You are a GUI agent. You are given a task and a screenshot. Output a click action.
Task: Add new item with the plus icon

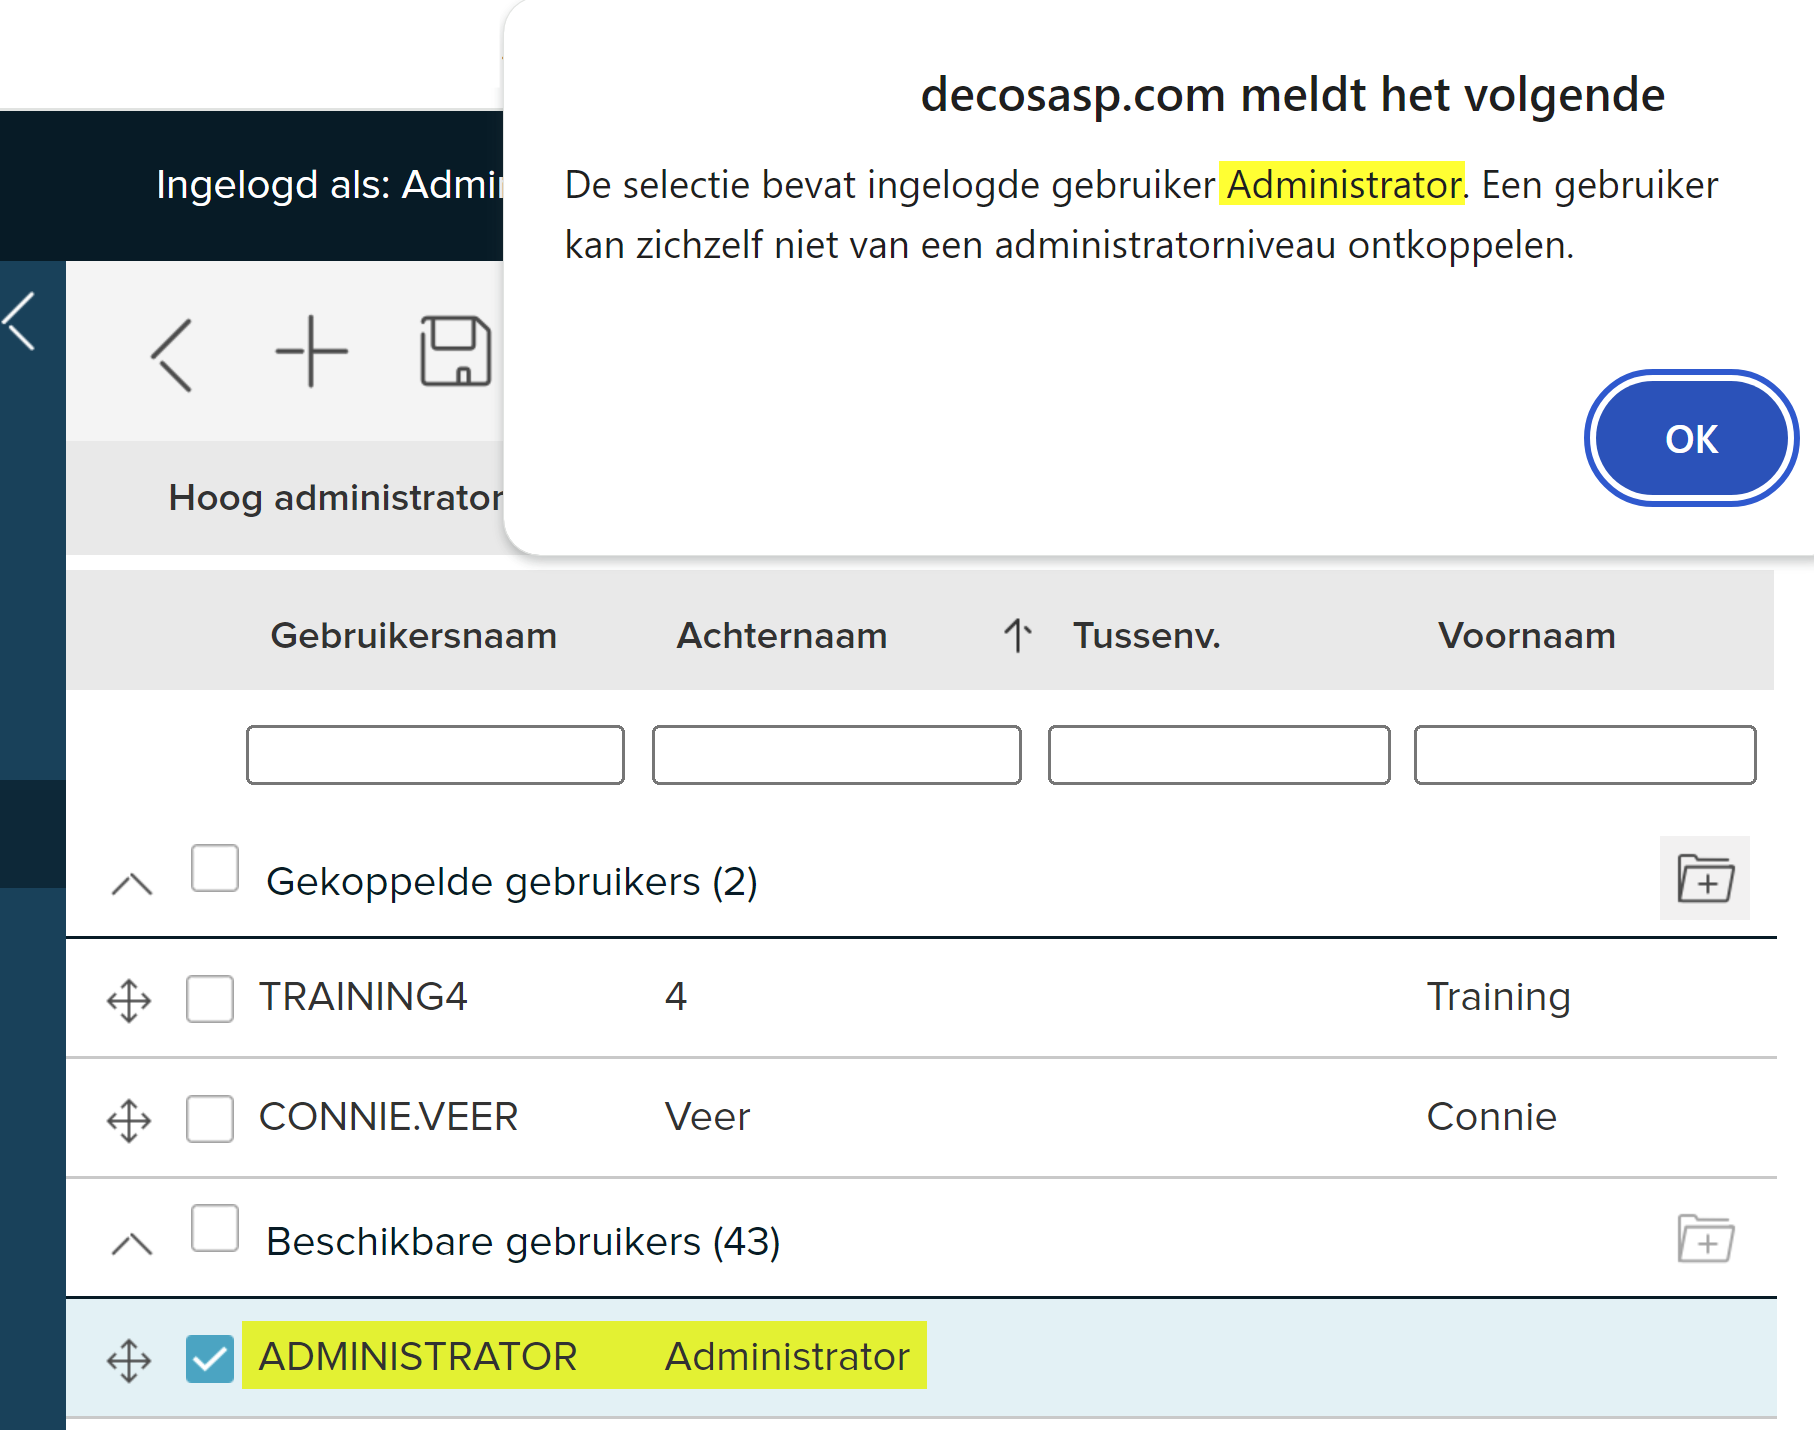click(312, 351)
